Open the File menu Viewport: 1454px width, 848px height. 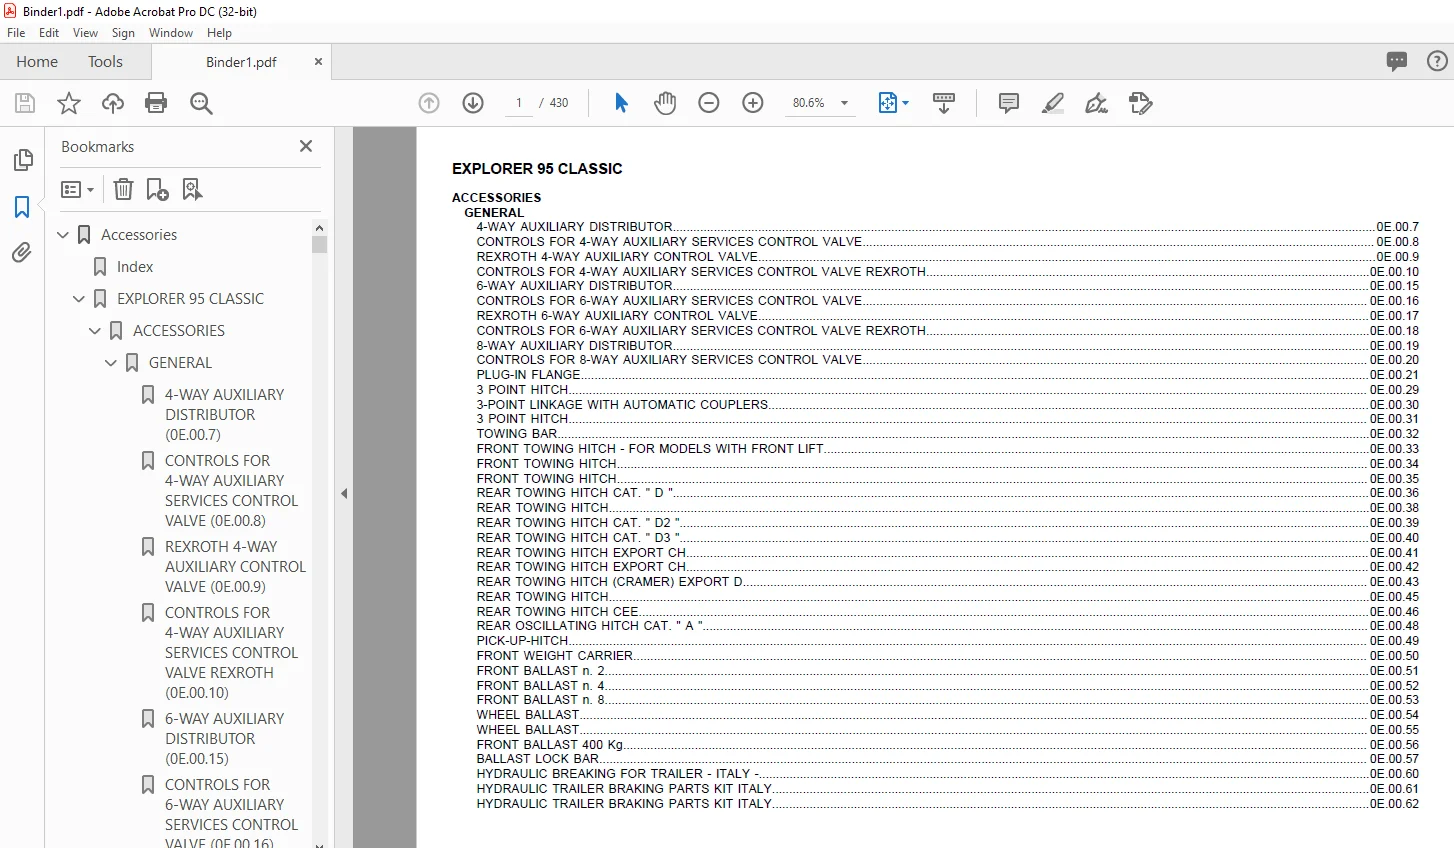16,33
